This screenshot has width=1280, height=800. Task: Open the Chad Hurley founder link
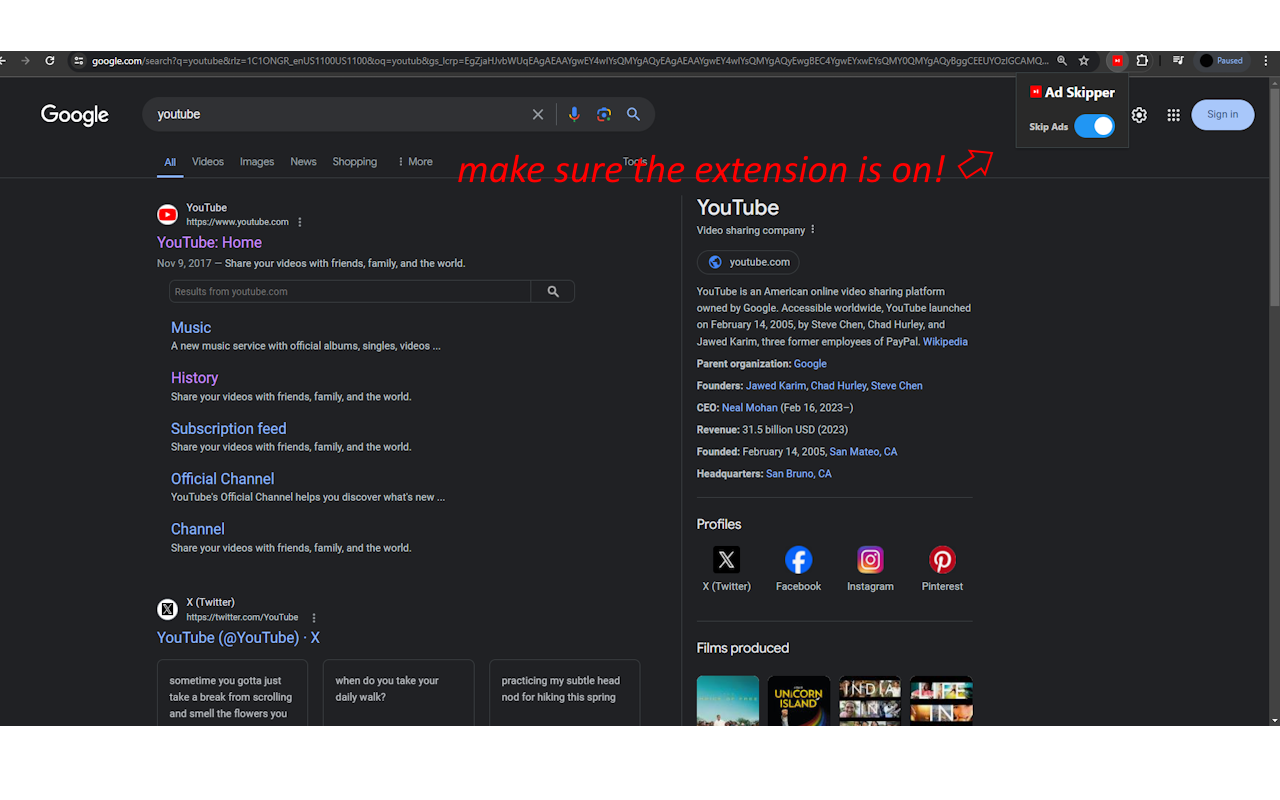pos(839,386)
